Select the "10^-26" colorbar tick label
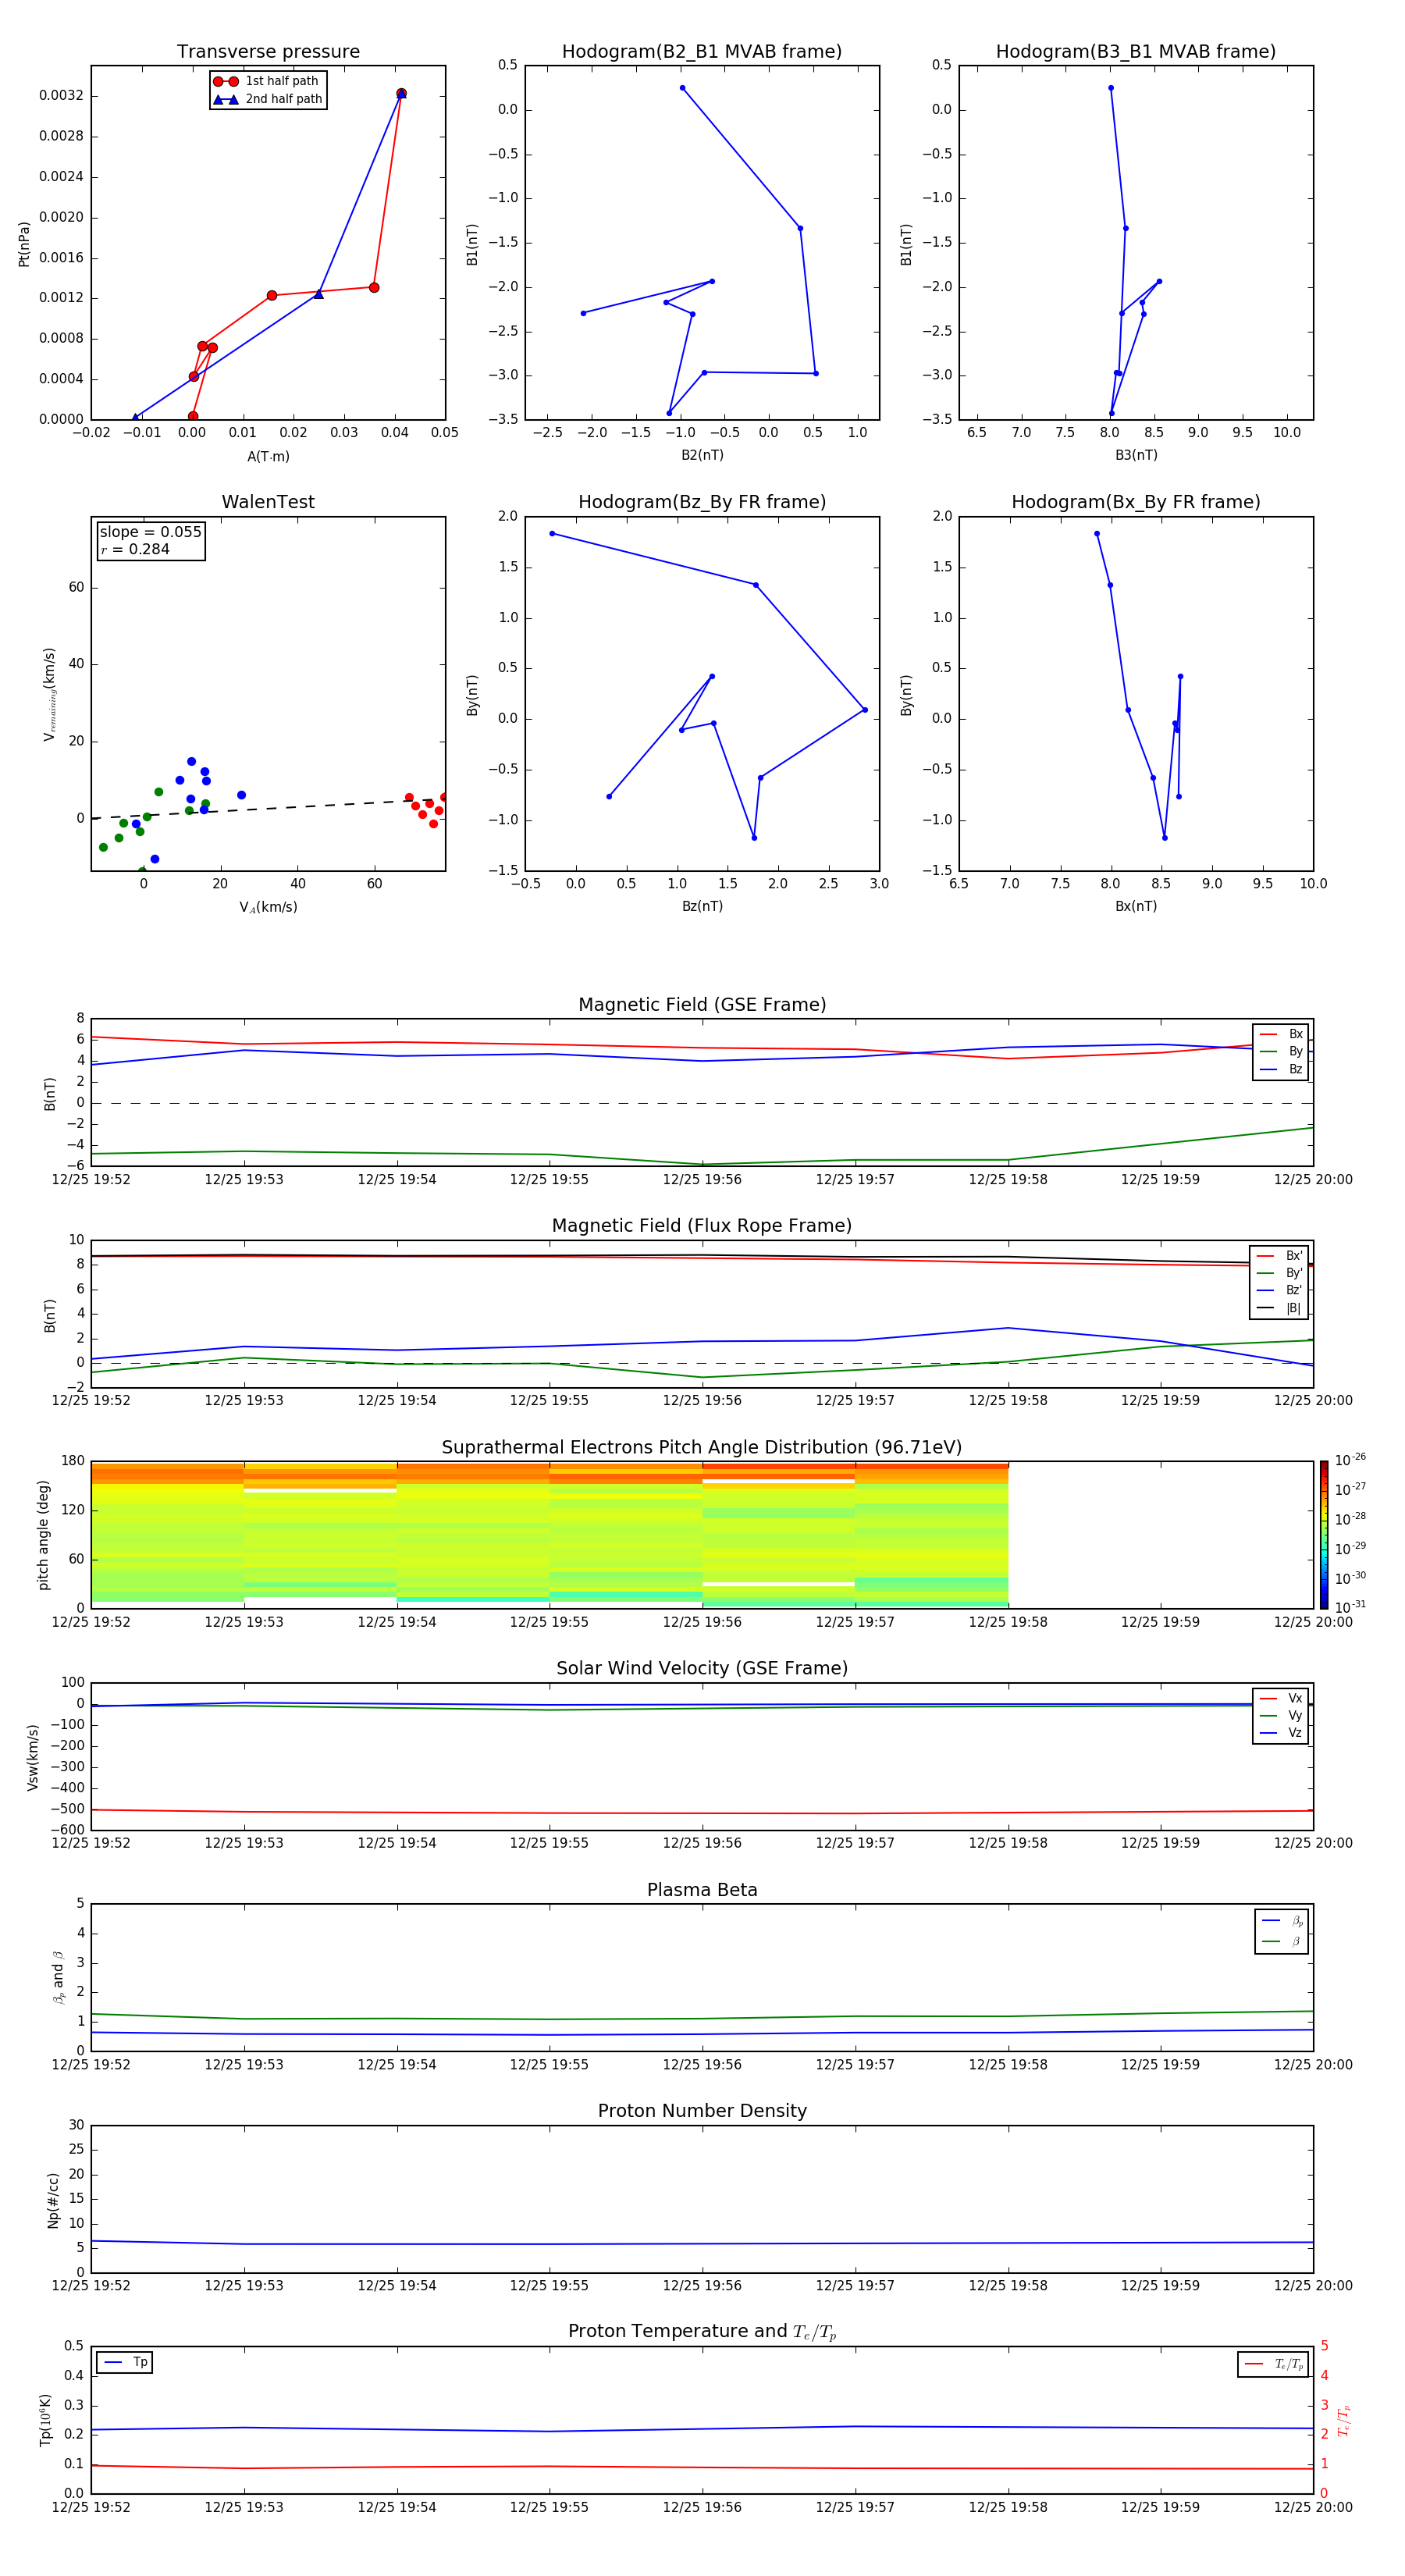1405x2576 pixels. click(x=1350, y=1460)
